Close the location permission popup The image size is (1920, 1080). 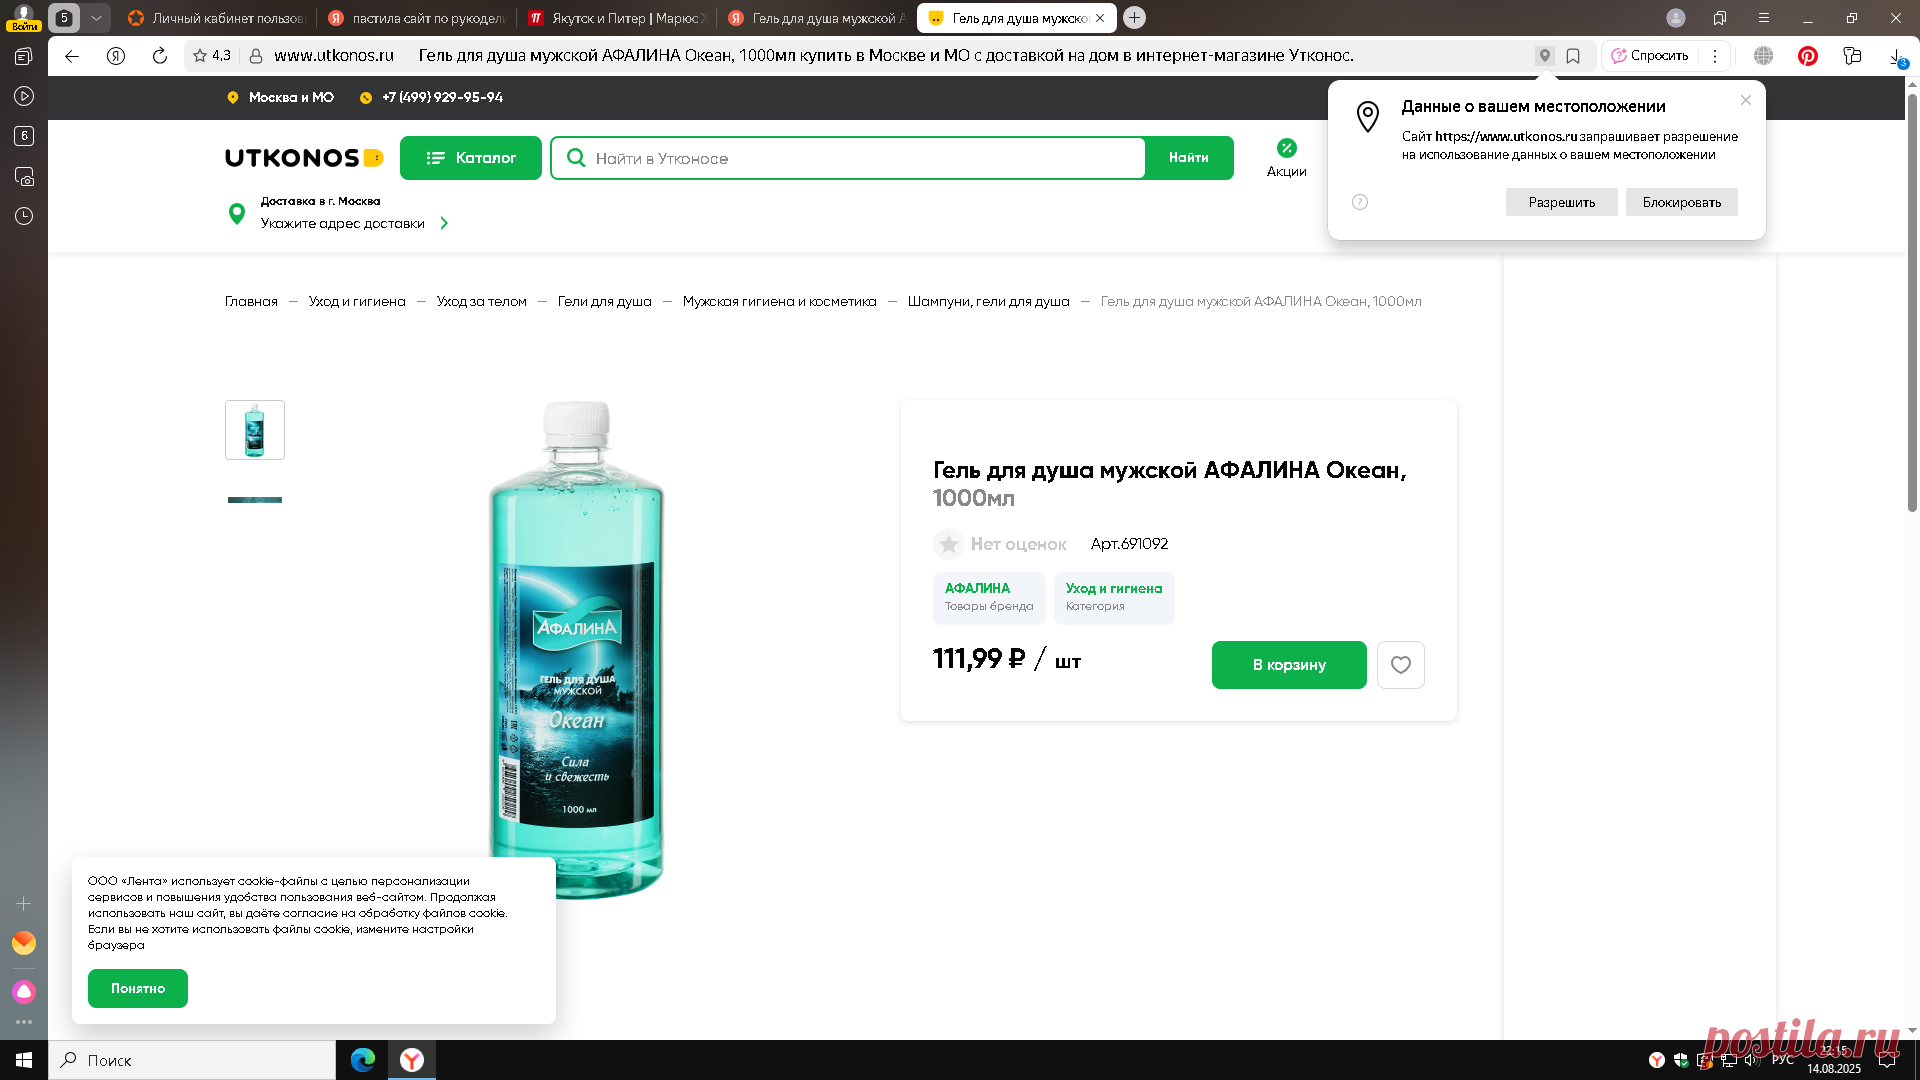point(1746,100)
